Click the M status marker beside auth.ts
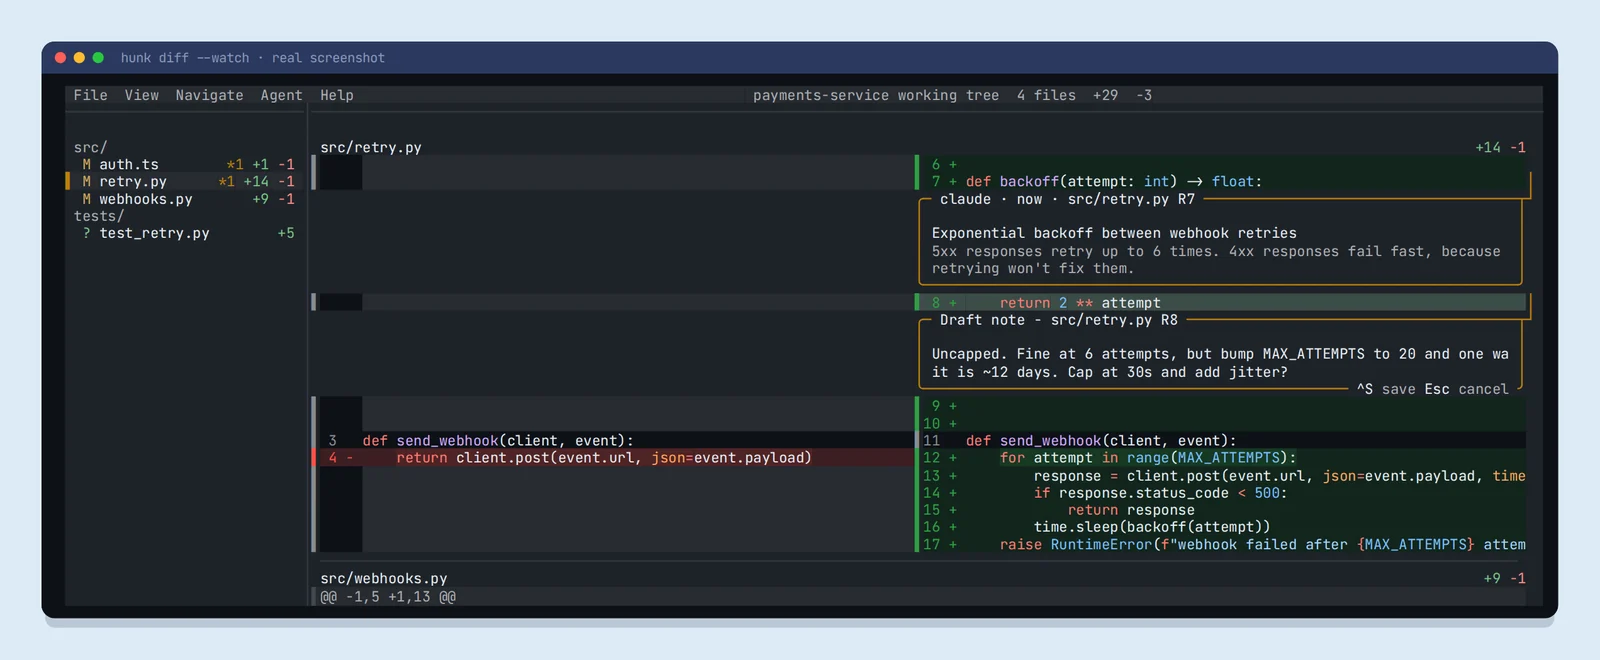Viewport: 1600px width, 660px height. tap(86, 164)
